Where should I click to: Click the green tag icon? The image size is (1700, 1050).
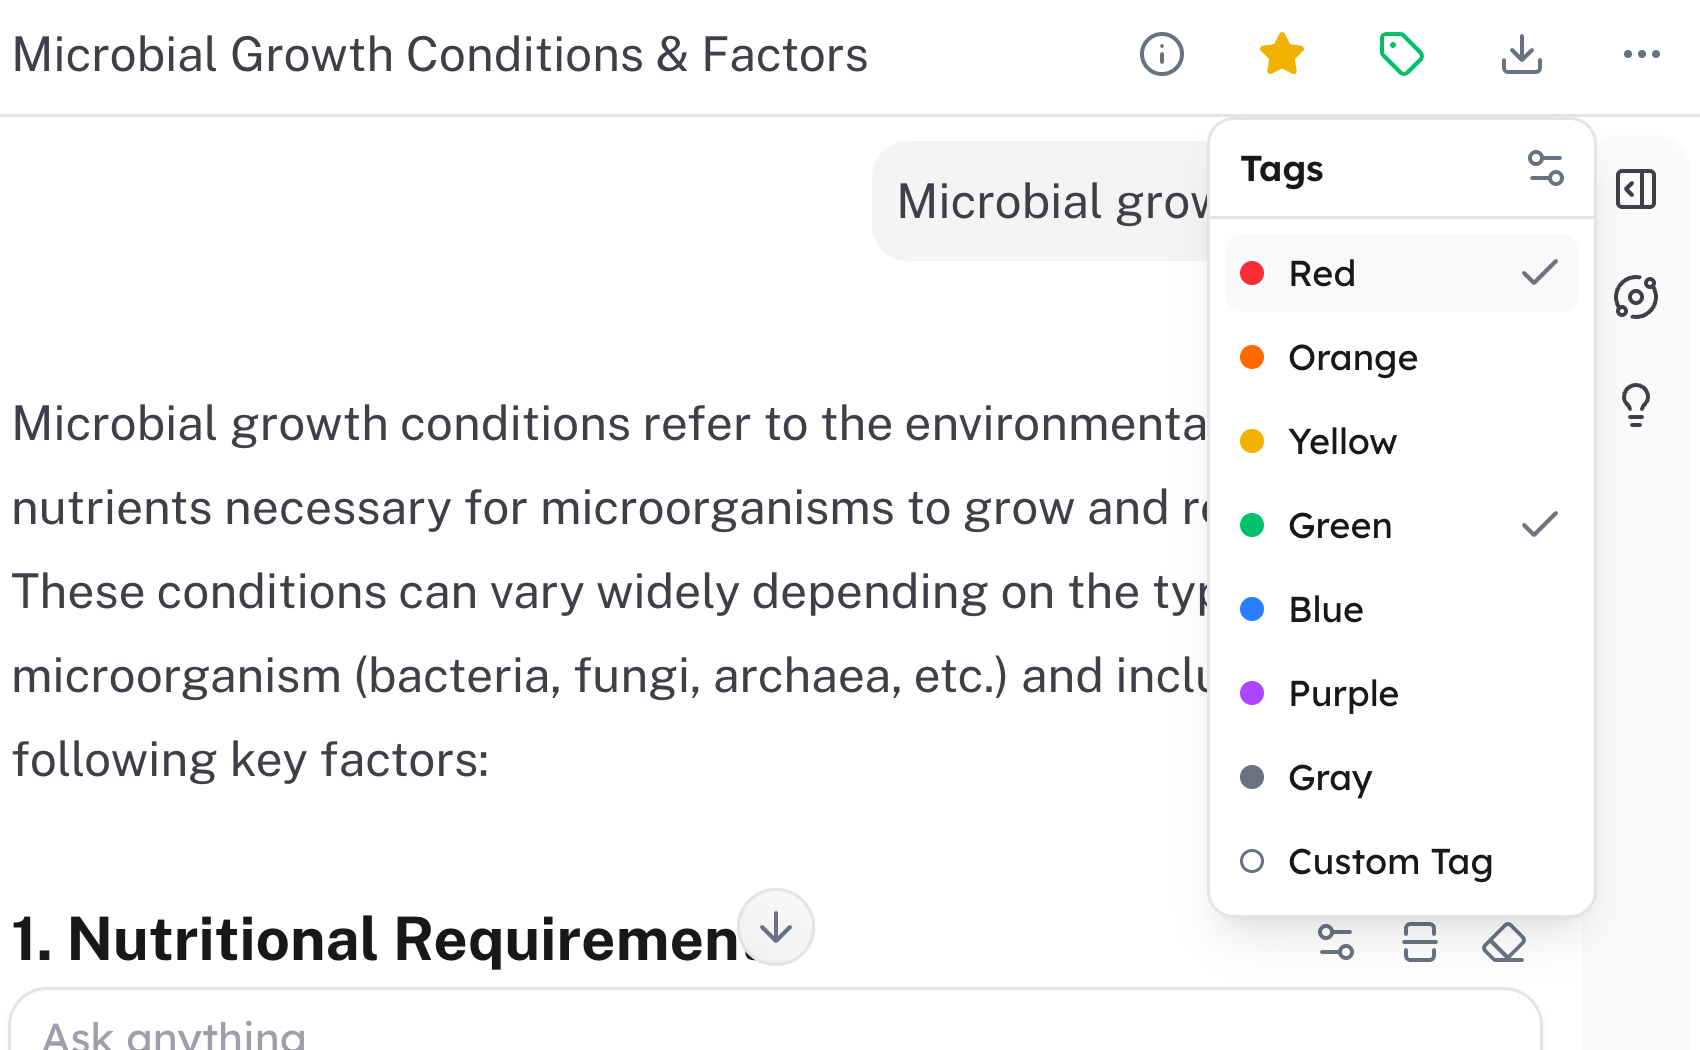(1401, 54)
